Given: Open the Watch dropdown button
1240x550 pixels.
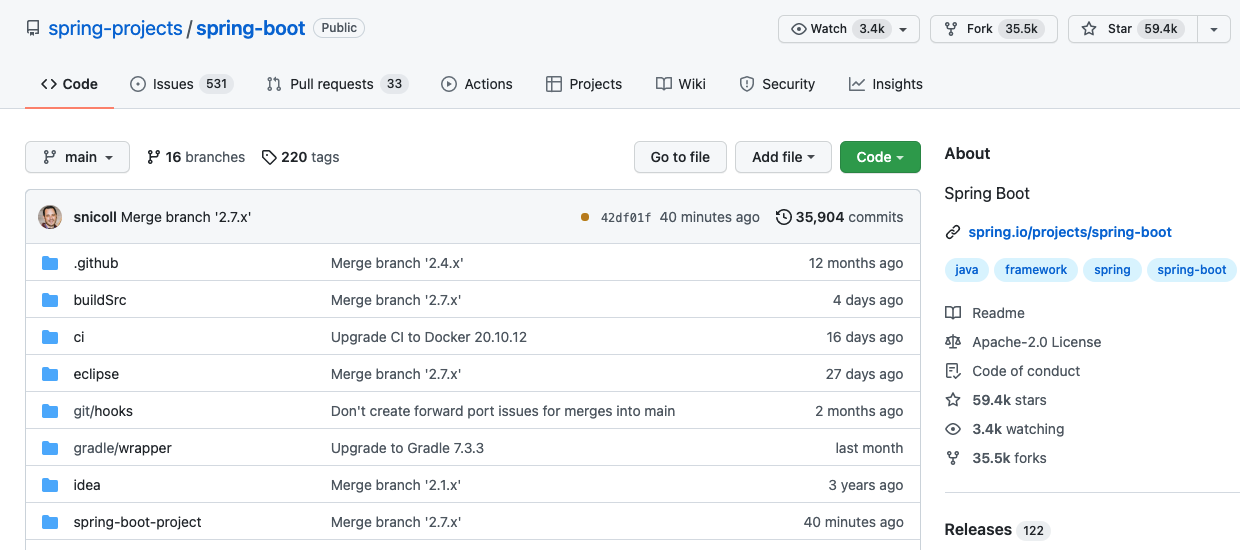Looking at the screenshot, I should pyautogui.click(x=848, y=29).
